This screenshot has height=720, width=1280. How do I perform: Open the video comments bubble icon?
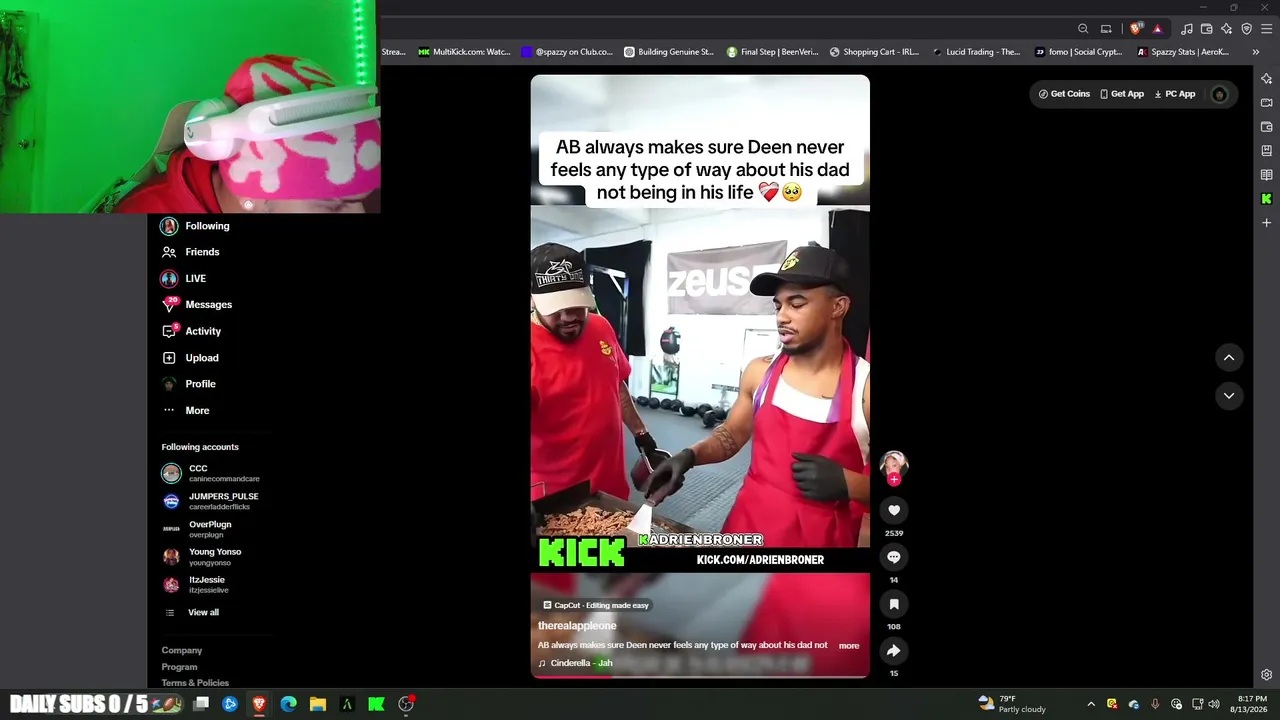894,557
